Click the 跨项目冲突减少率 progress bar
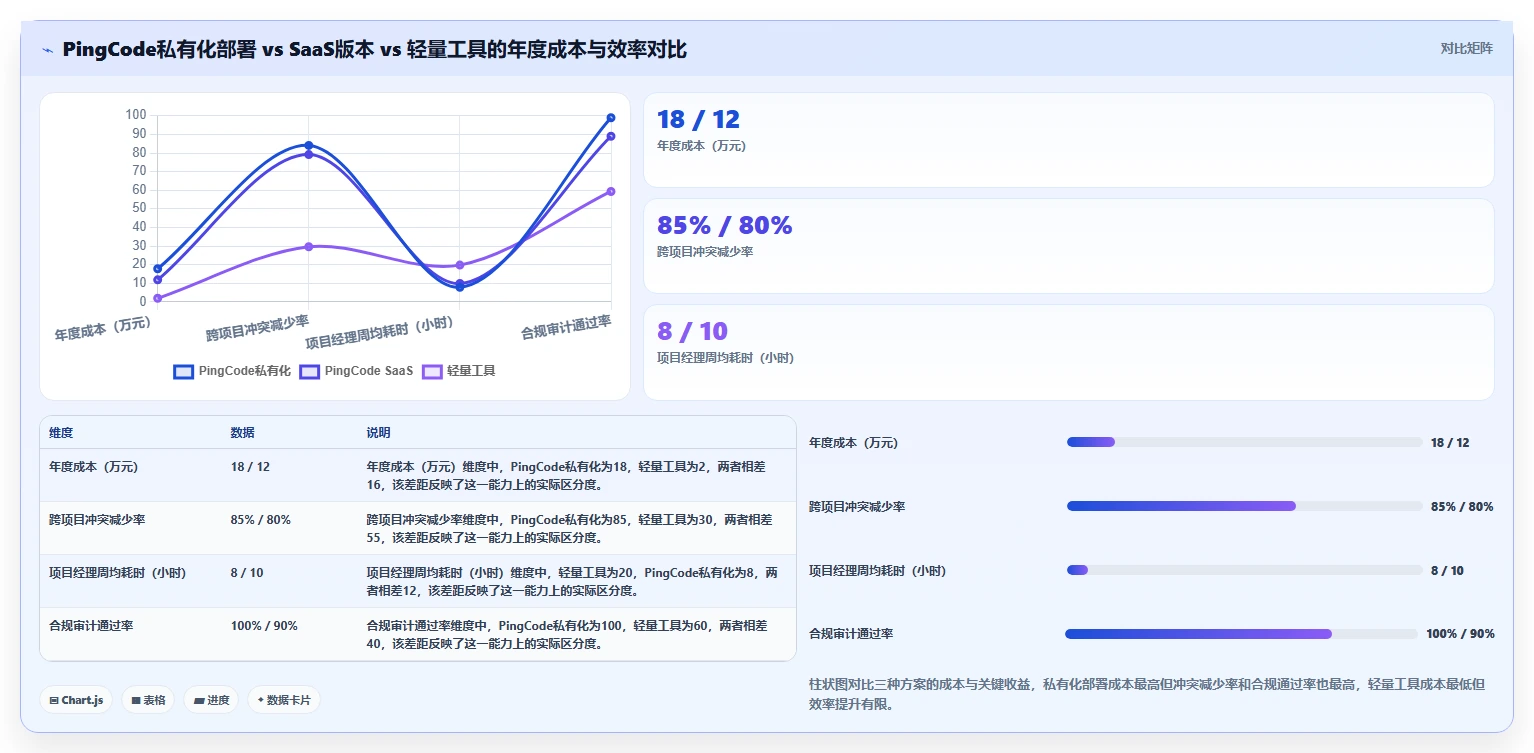The image size is (1534, 753). coord(1244,506)
